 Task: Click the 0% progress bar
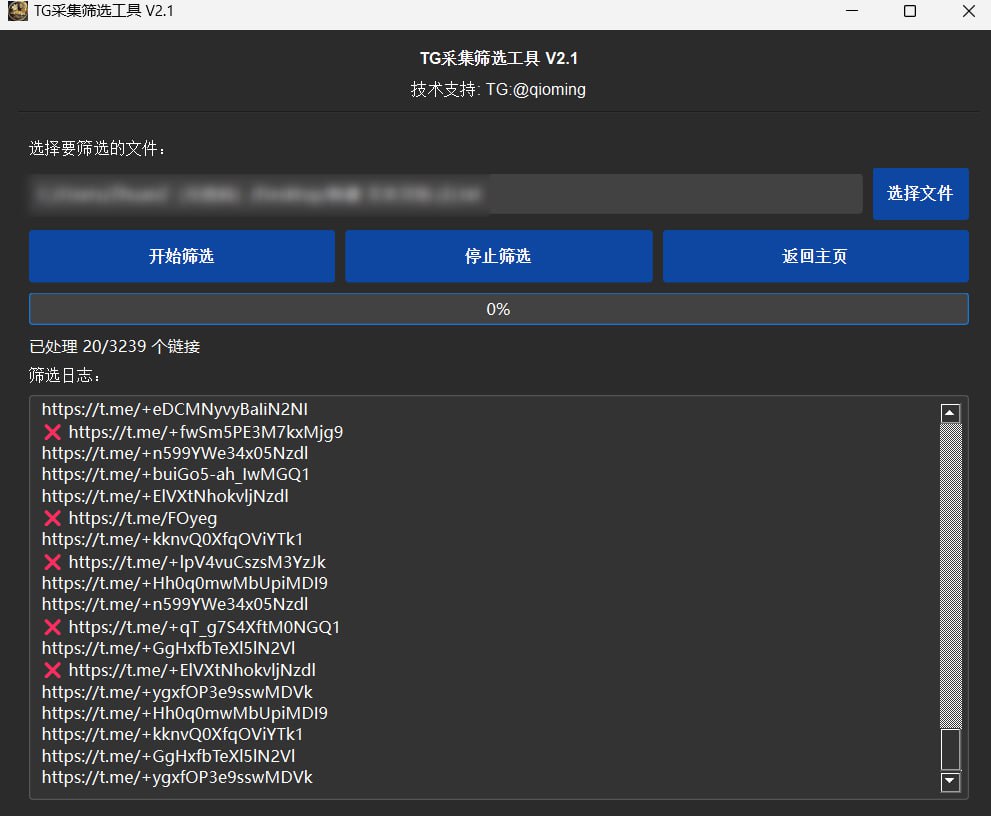click(x=498, y=309)
